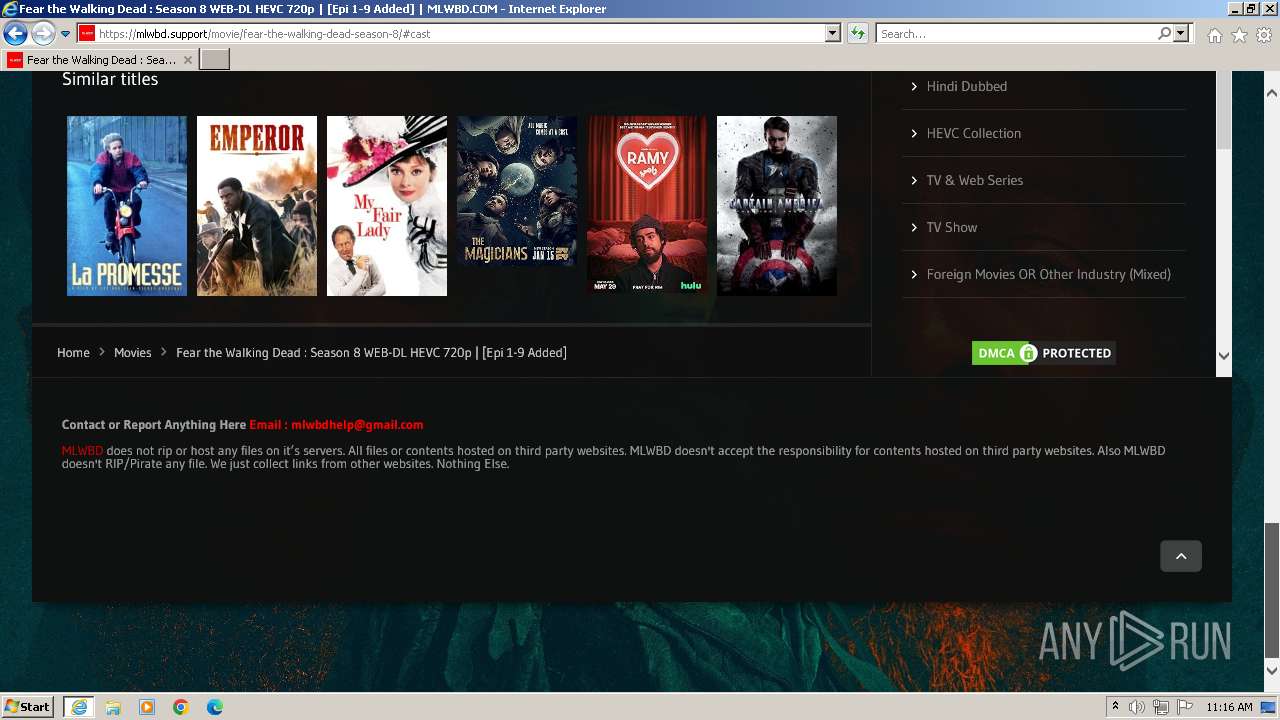This screenshot has width=1280, height=720.
Task: Click the back-to-top arrow button
Action: click(x=1181, y=556)
